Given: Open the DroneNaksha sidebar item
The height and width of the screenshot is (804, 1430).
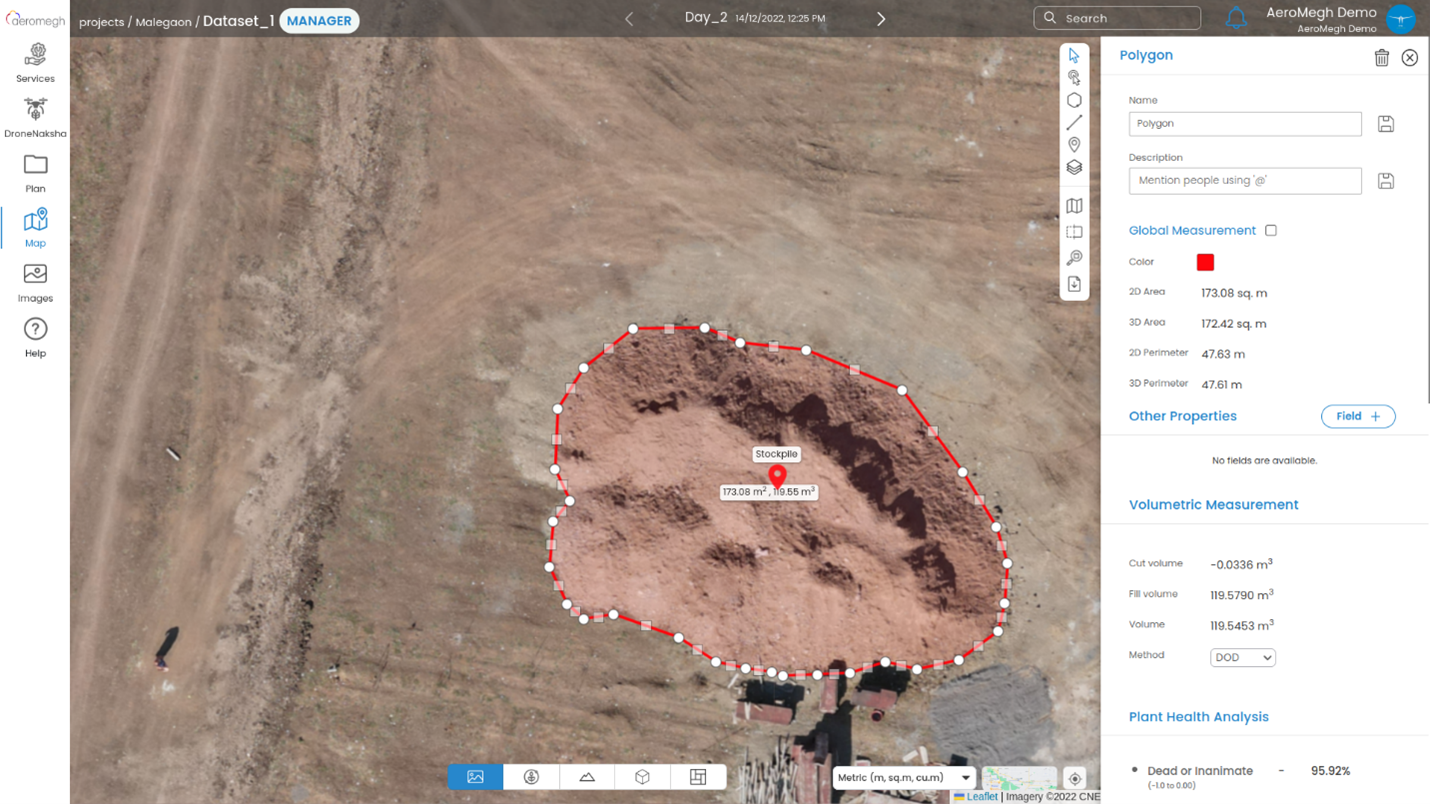Looking at the screenshot, I should pos(35,118).
